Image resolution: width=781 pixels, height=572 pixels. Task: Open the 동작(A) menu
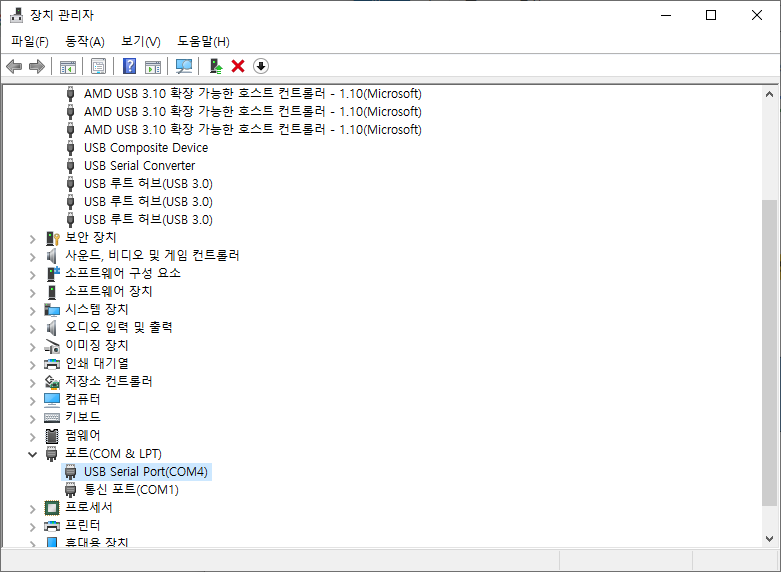[85, 41]
